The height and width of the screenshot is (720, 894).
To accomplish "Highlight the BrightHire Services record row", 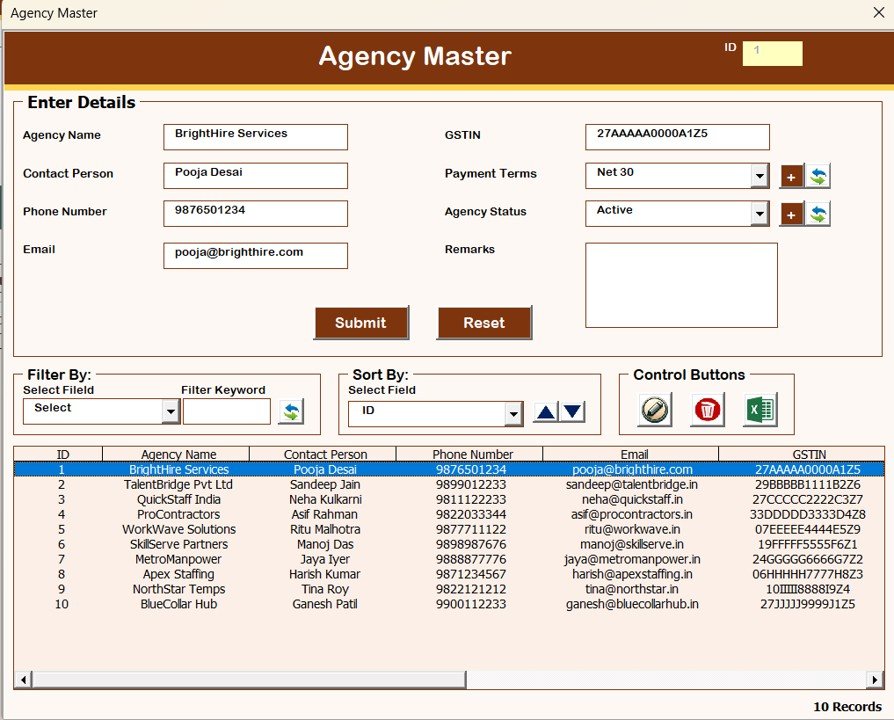I will (300, 469).
